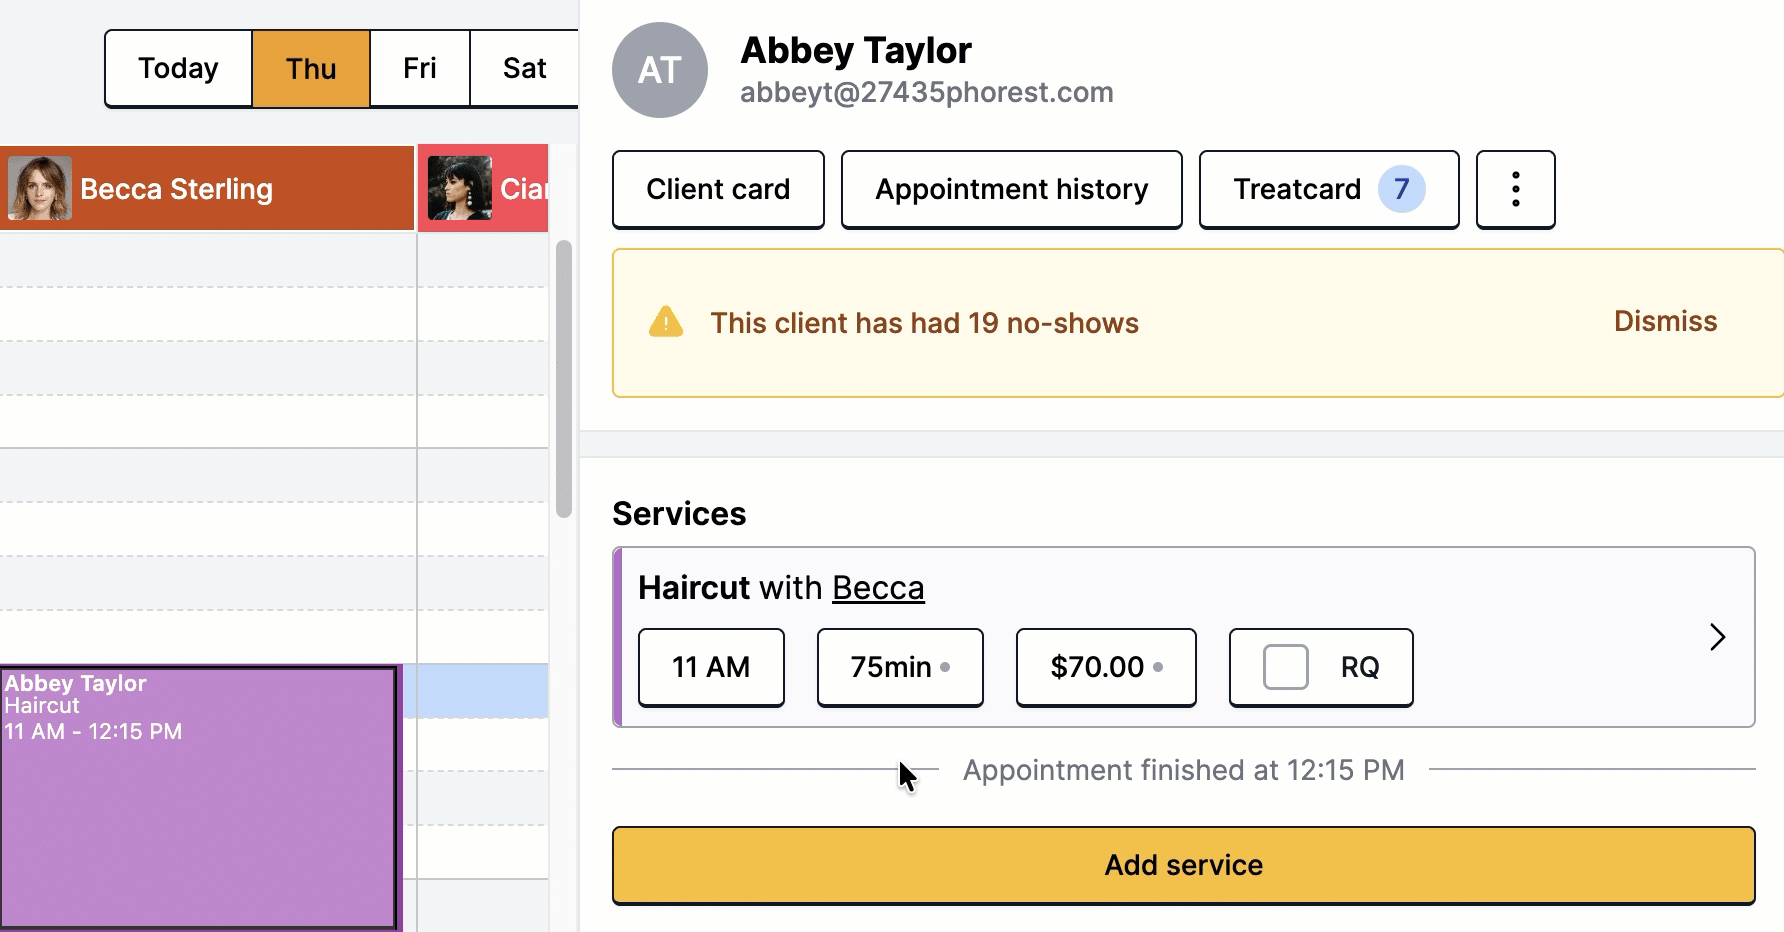The image size is (1784, 932).
Task: Open the Client card
Action: click(718, 189)
